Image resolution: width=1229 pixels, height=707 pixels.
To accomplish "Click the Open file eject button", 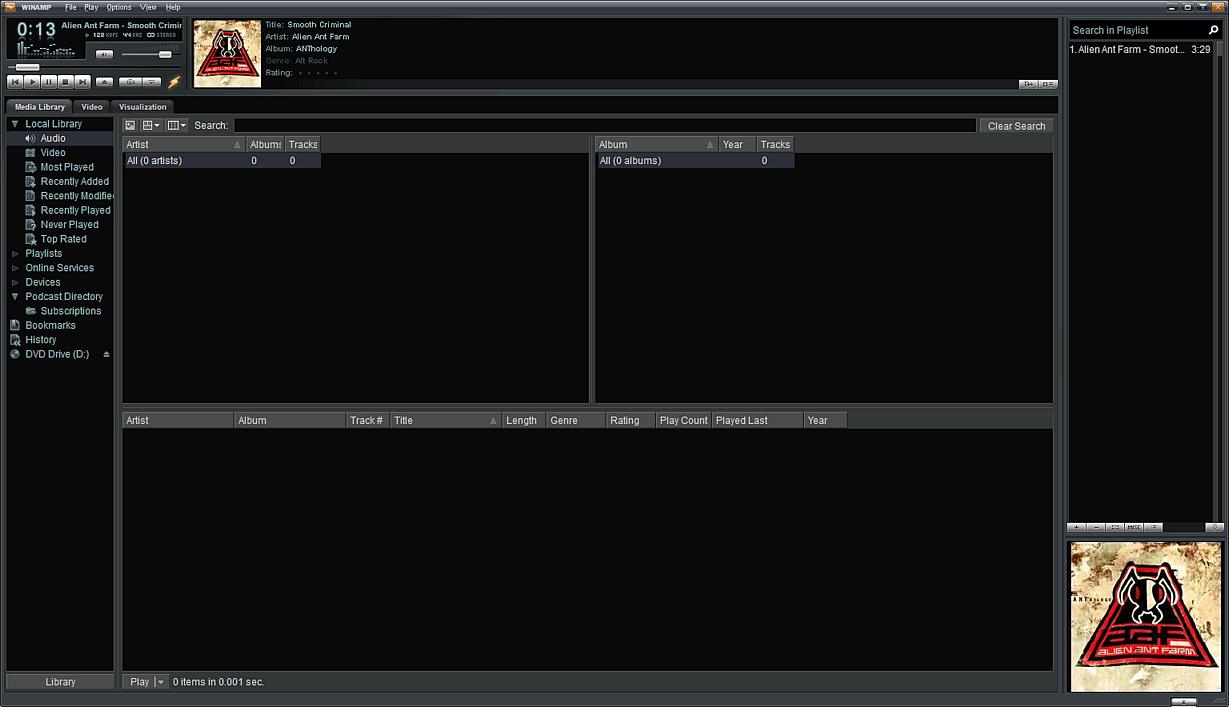I will 104,82.
